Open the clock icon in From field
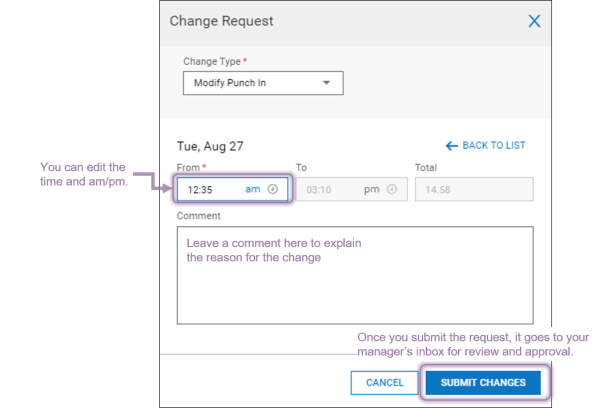Image resolution: width=600 pixels, height=408 pixels. [272, 189]
